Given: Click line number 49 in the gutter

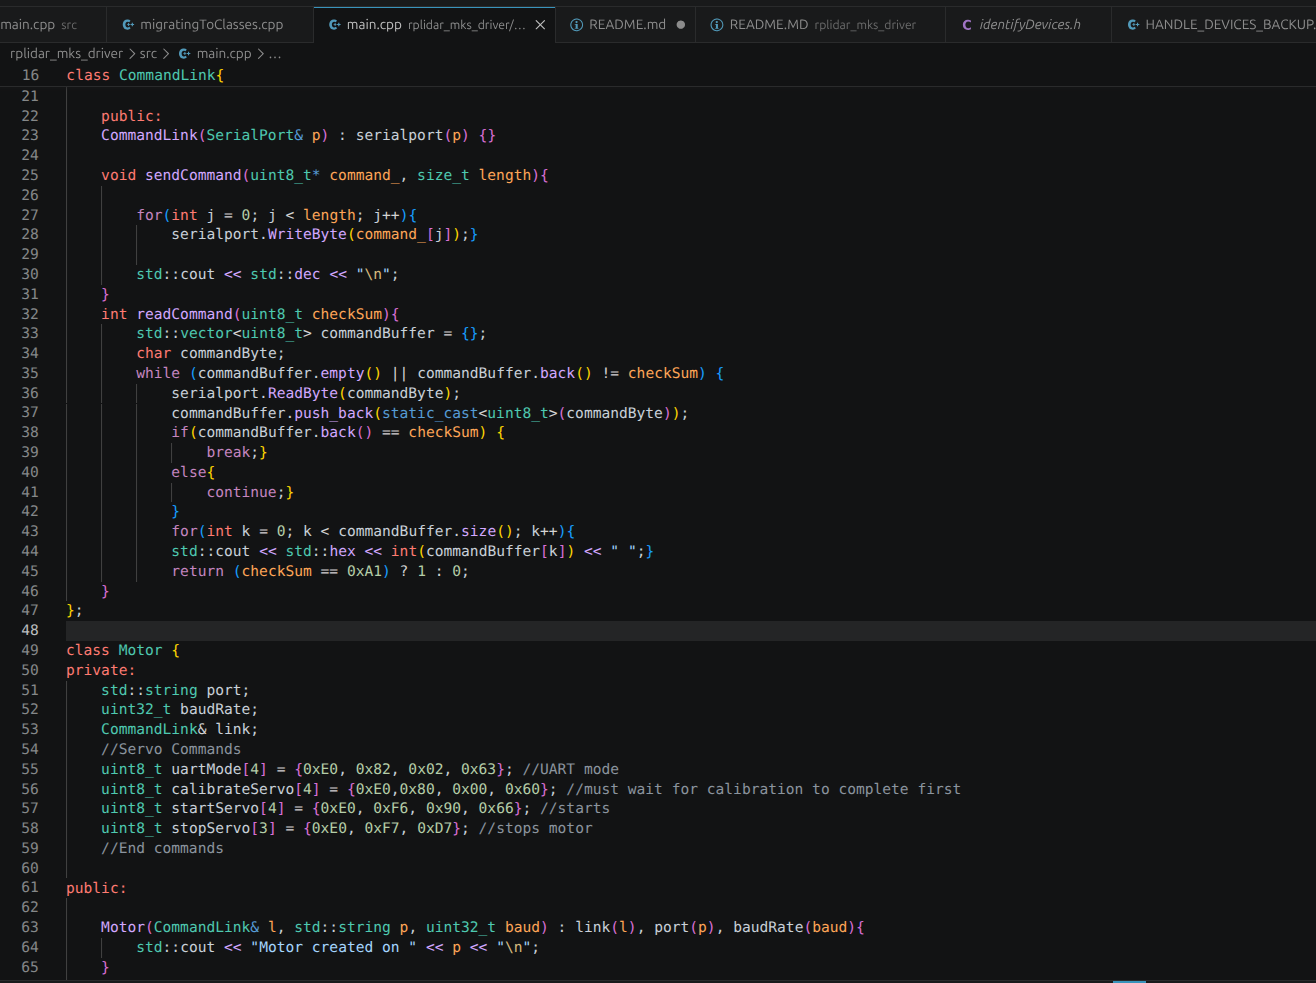Looking at the screenshot, I should pyautogui.click(x=30, y=650).
